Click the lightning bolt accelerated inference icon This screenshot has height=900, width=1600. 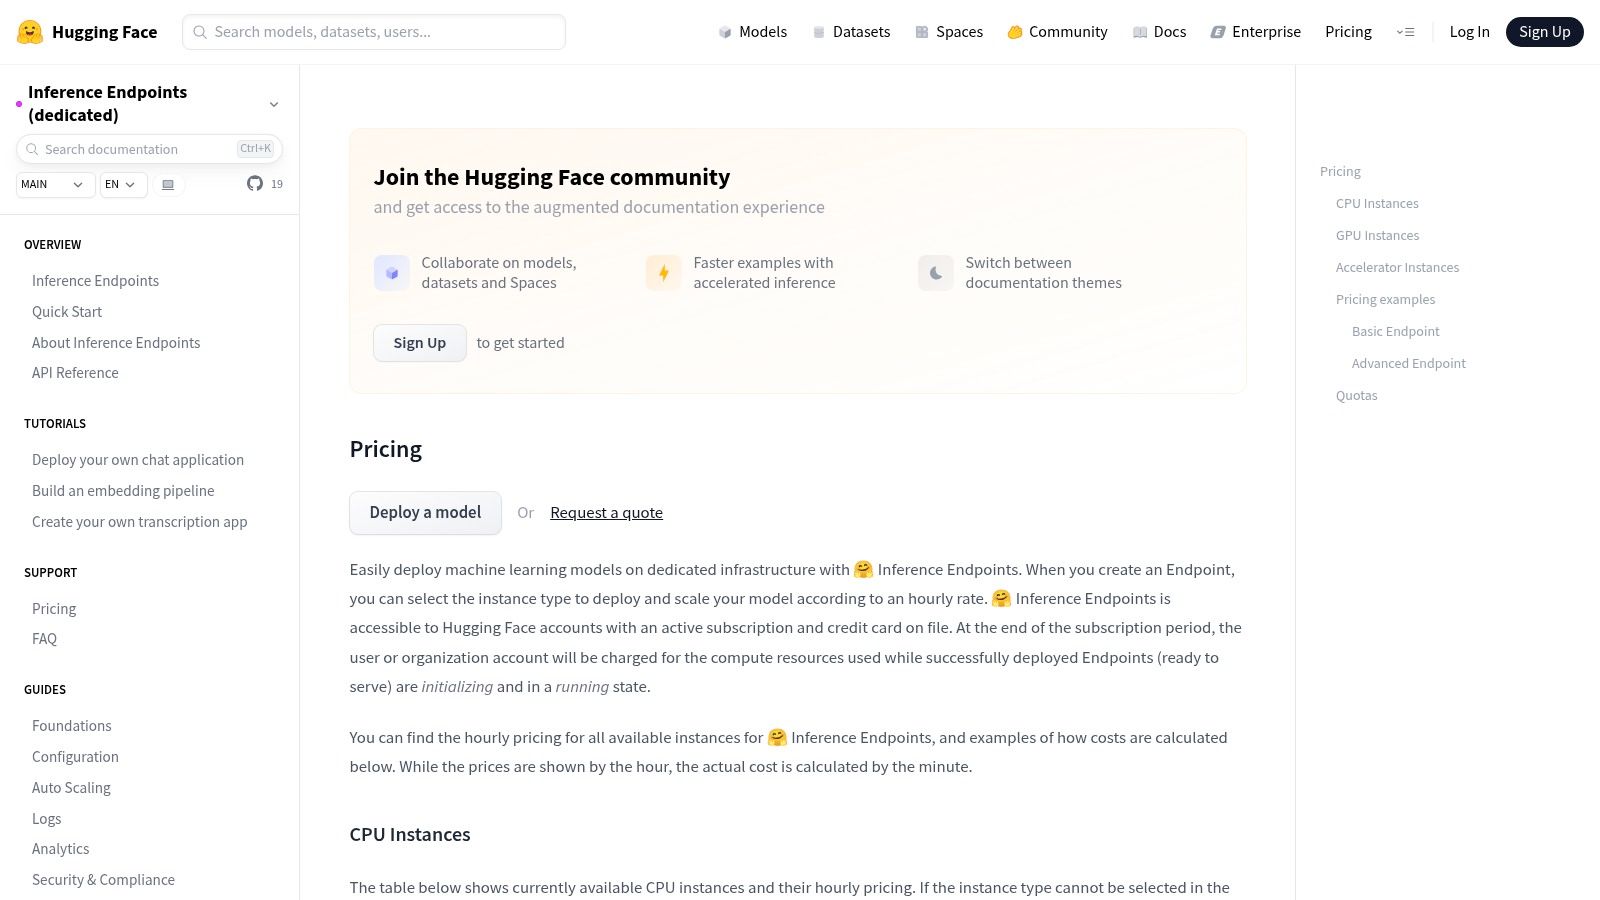[x=663, y=273]
